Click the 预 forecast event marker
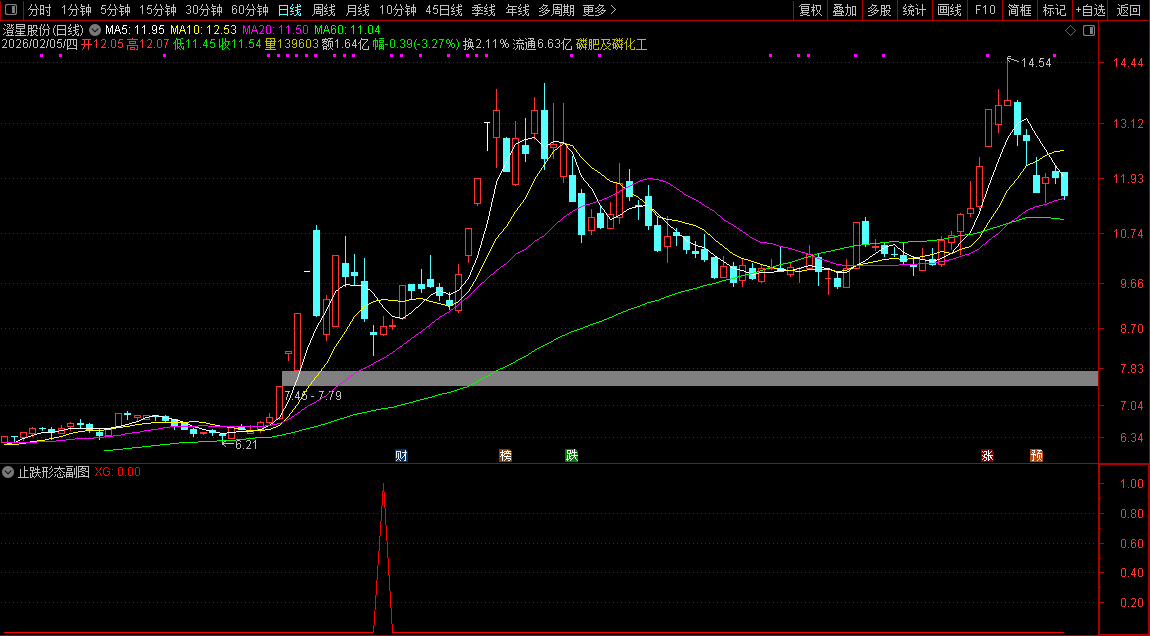This screenshot has width=1150, height=636. pyautogui.click(x=1036, y=456)
